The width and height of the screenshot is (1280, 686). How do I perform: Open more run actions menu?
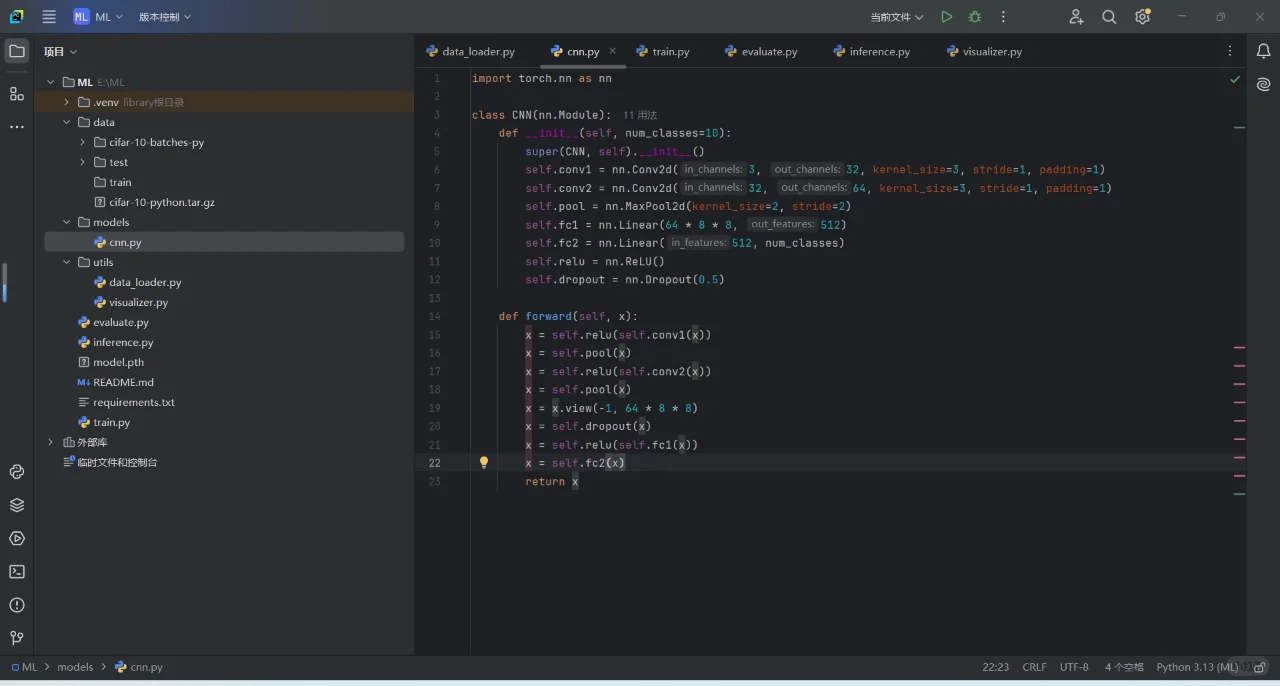(x=1004, y=17)
